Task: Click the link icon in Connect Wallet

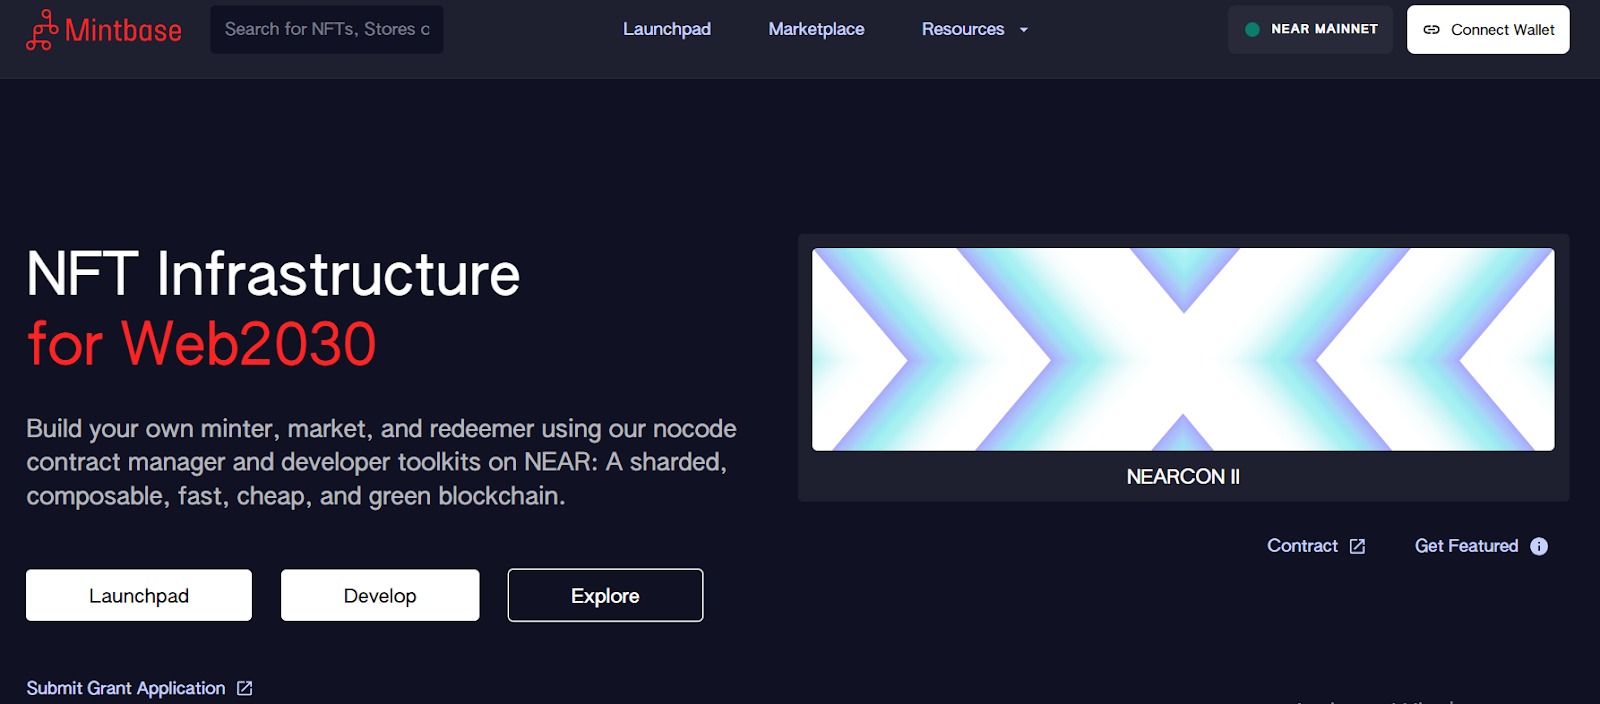Action: click(1432, 30)
